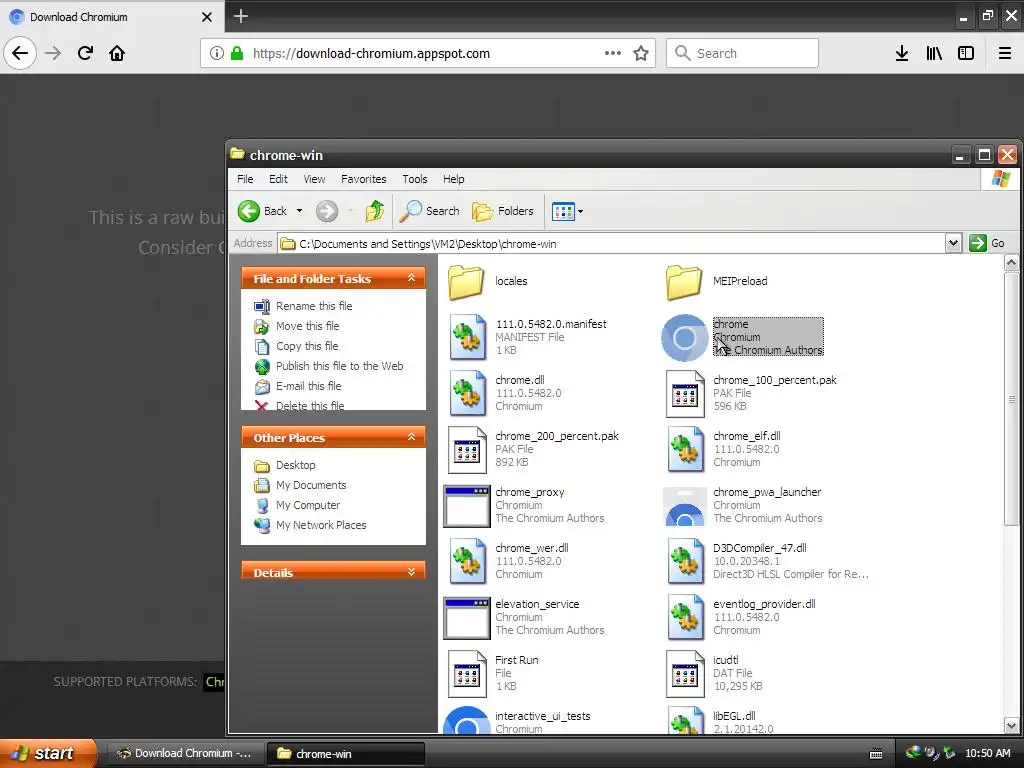Viewport: 1024px width, 768px height.
Task: Go to My Computer
Action: [x=308, y=505]
